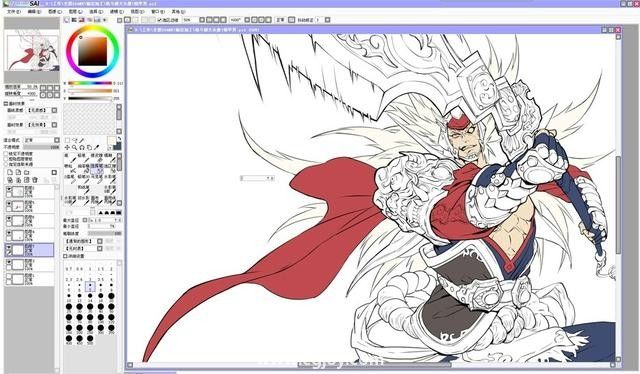Toggle the show selection edge checkbox
Viewport: 640px width, 374px height.
coord(160,20)
